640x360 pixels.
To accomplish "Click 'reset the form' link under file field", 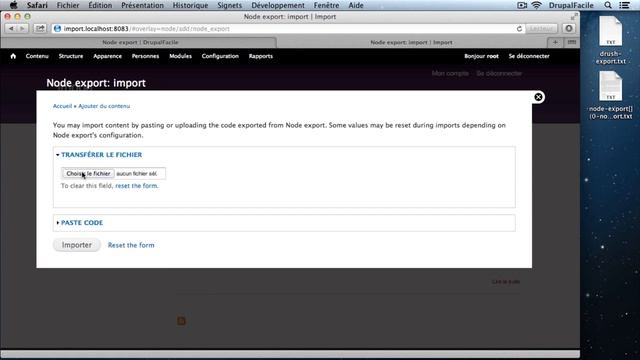I will click(x=137, y=186).
